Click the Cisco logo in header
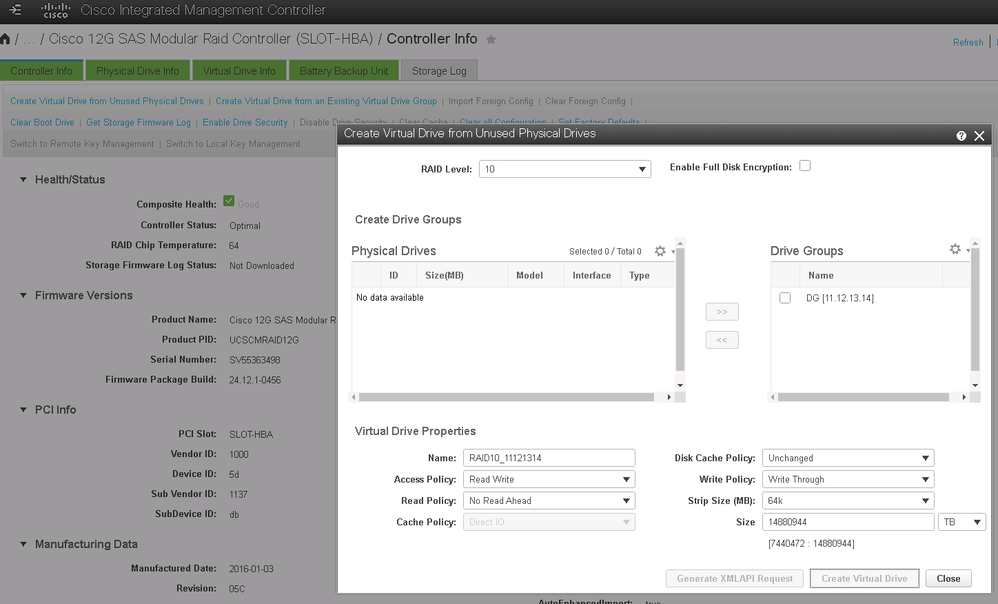Screen dimensions: 998x604 click(x=55, y=10)
